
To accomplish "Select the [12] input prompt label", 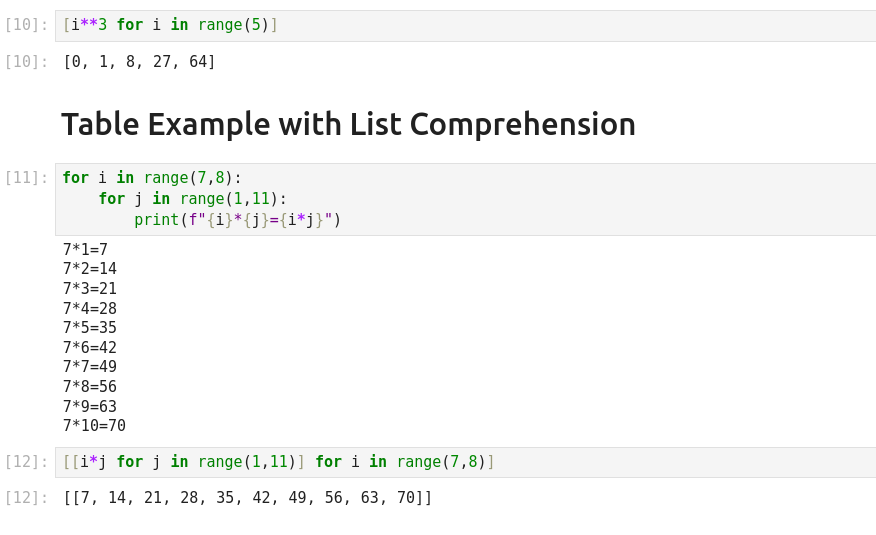I will (x=26, y=462).
